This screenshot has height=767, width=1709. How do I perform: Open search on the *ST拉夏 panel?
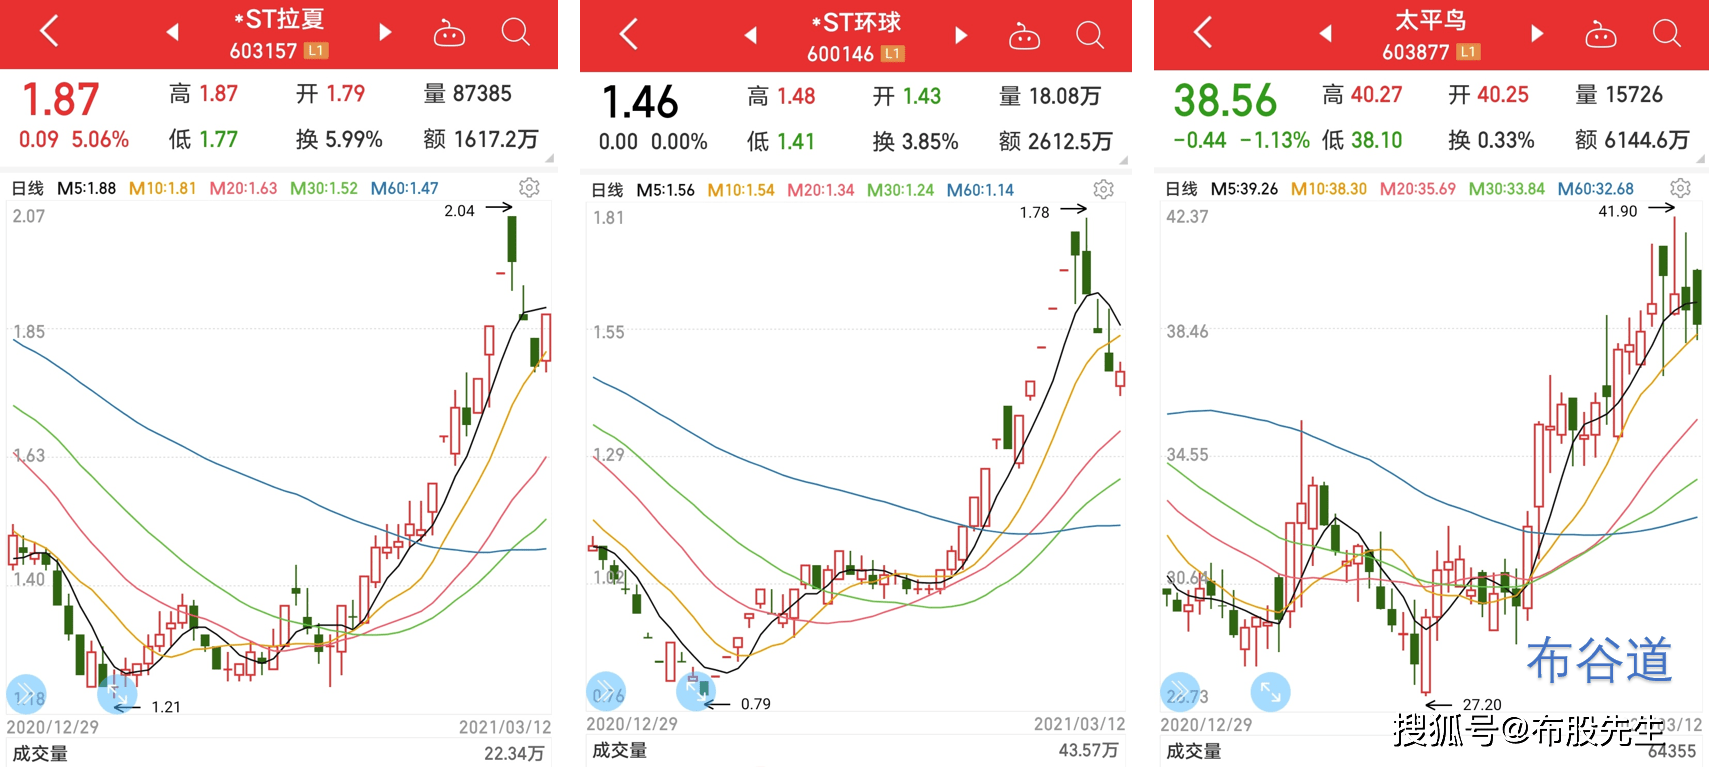[x=516, y=32]
